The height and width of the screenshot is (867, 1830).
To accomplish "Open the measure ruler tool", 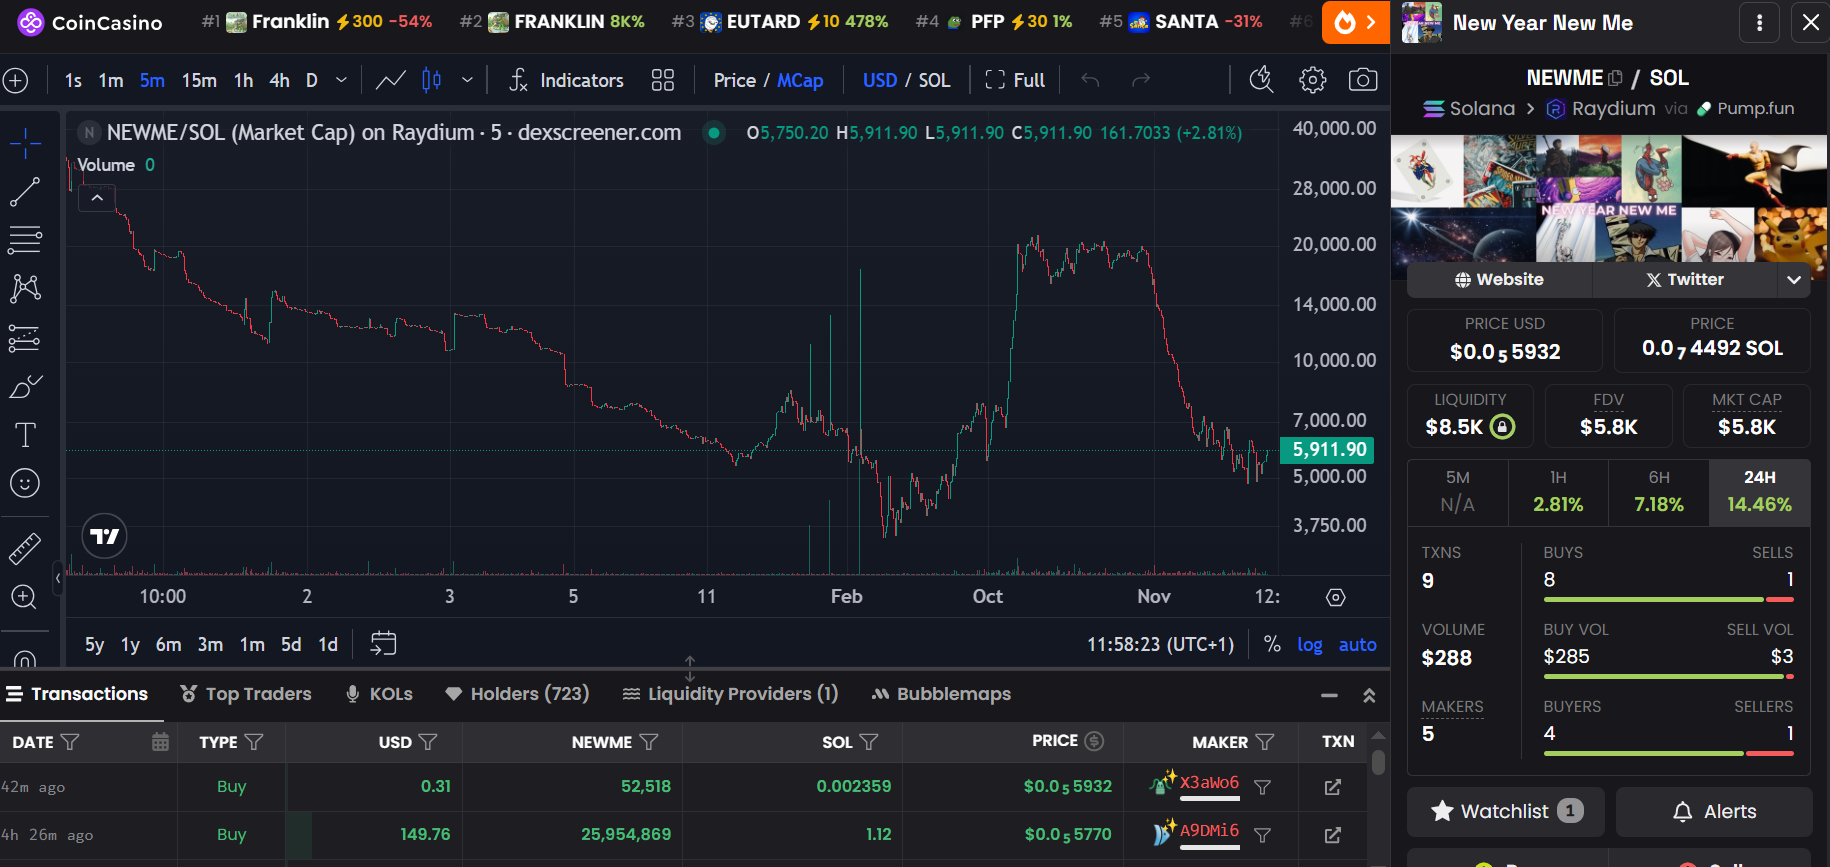I will (25, 548).
